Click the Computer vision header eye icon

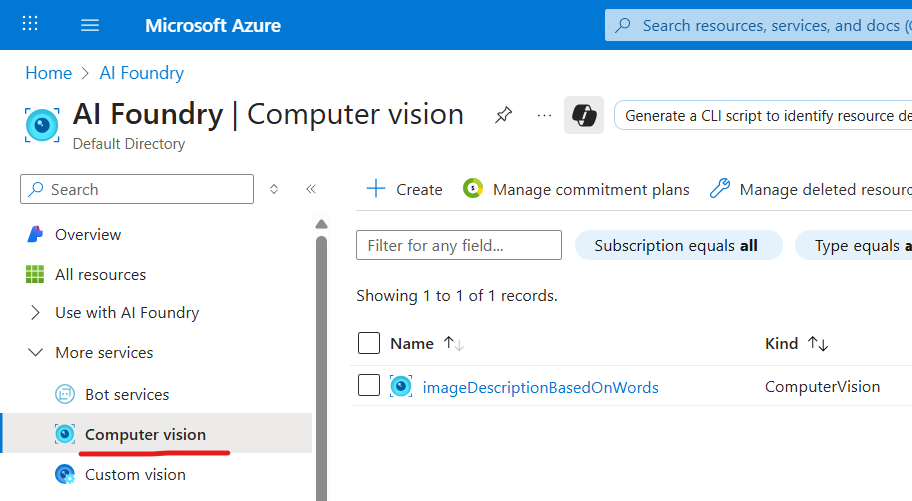[x=42, y=125]
